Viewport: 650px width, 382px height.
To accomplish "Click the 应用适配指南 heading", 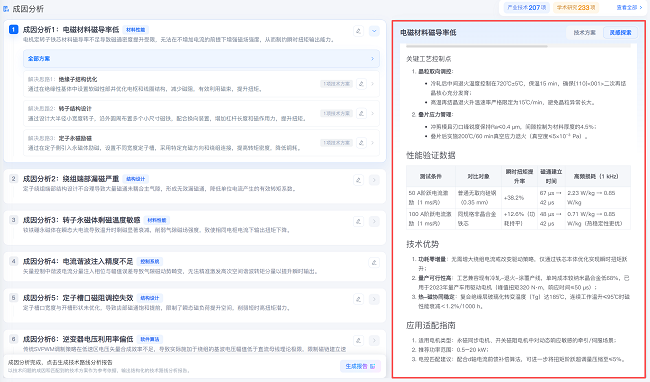I will (431, 325).
